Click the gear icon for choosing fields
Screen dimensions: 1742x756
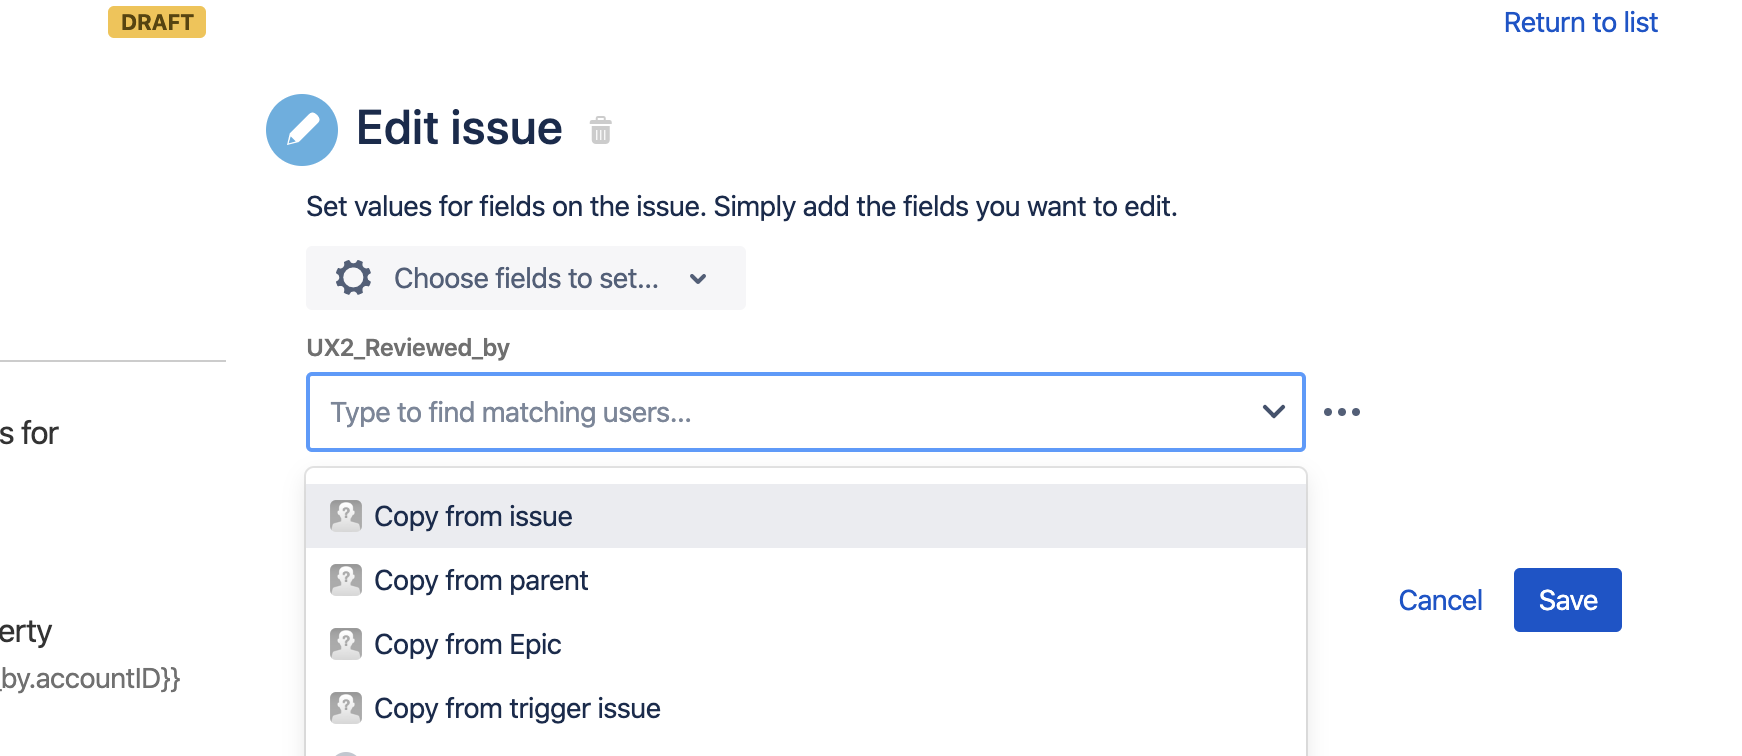click(x=353, y=278)
